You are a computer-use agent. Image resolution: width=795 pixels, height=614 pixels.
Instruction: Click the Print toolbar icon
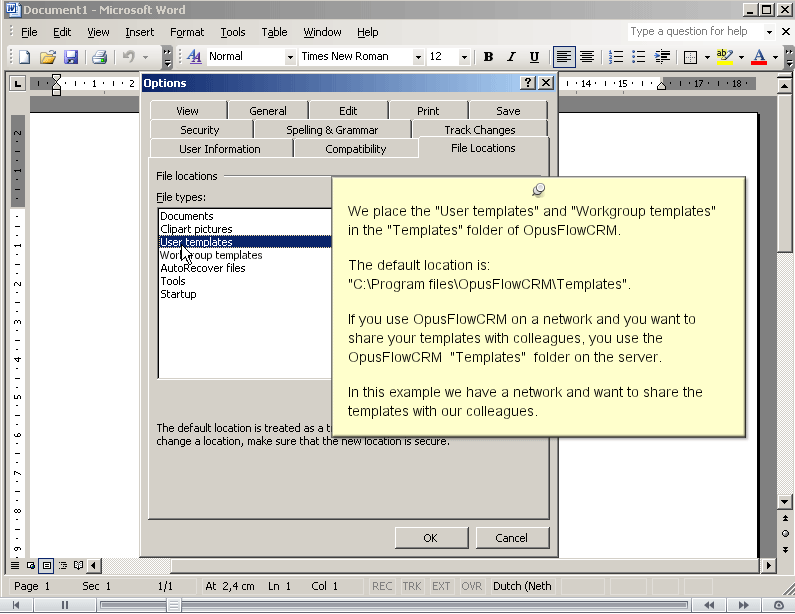99,57
